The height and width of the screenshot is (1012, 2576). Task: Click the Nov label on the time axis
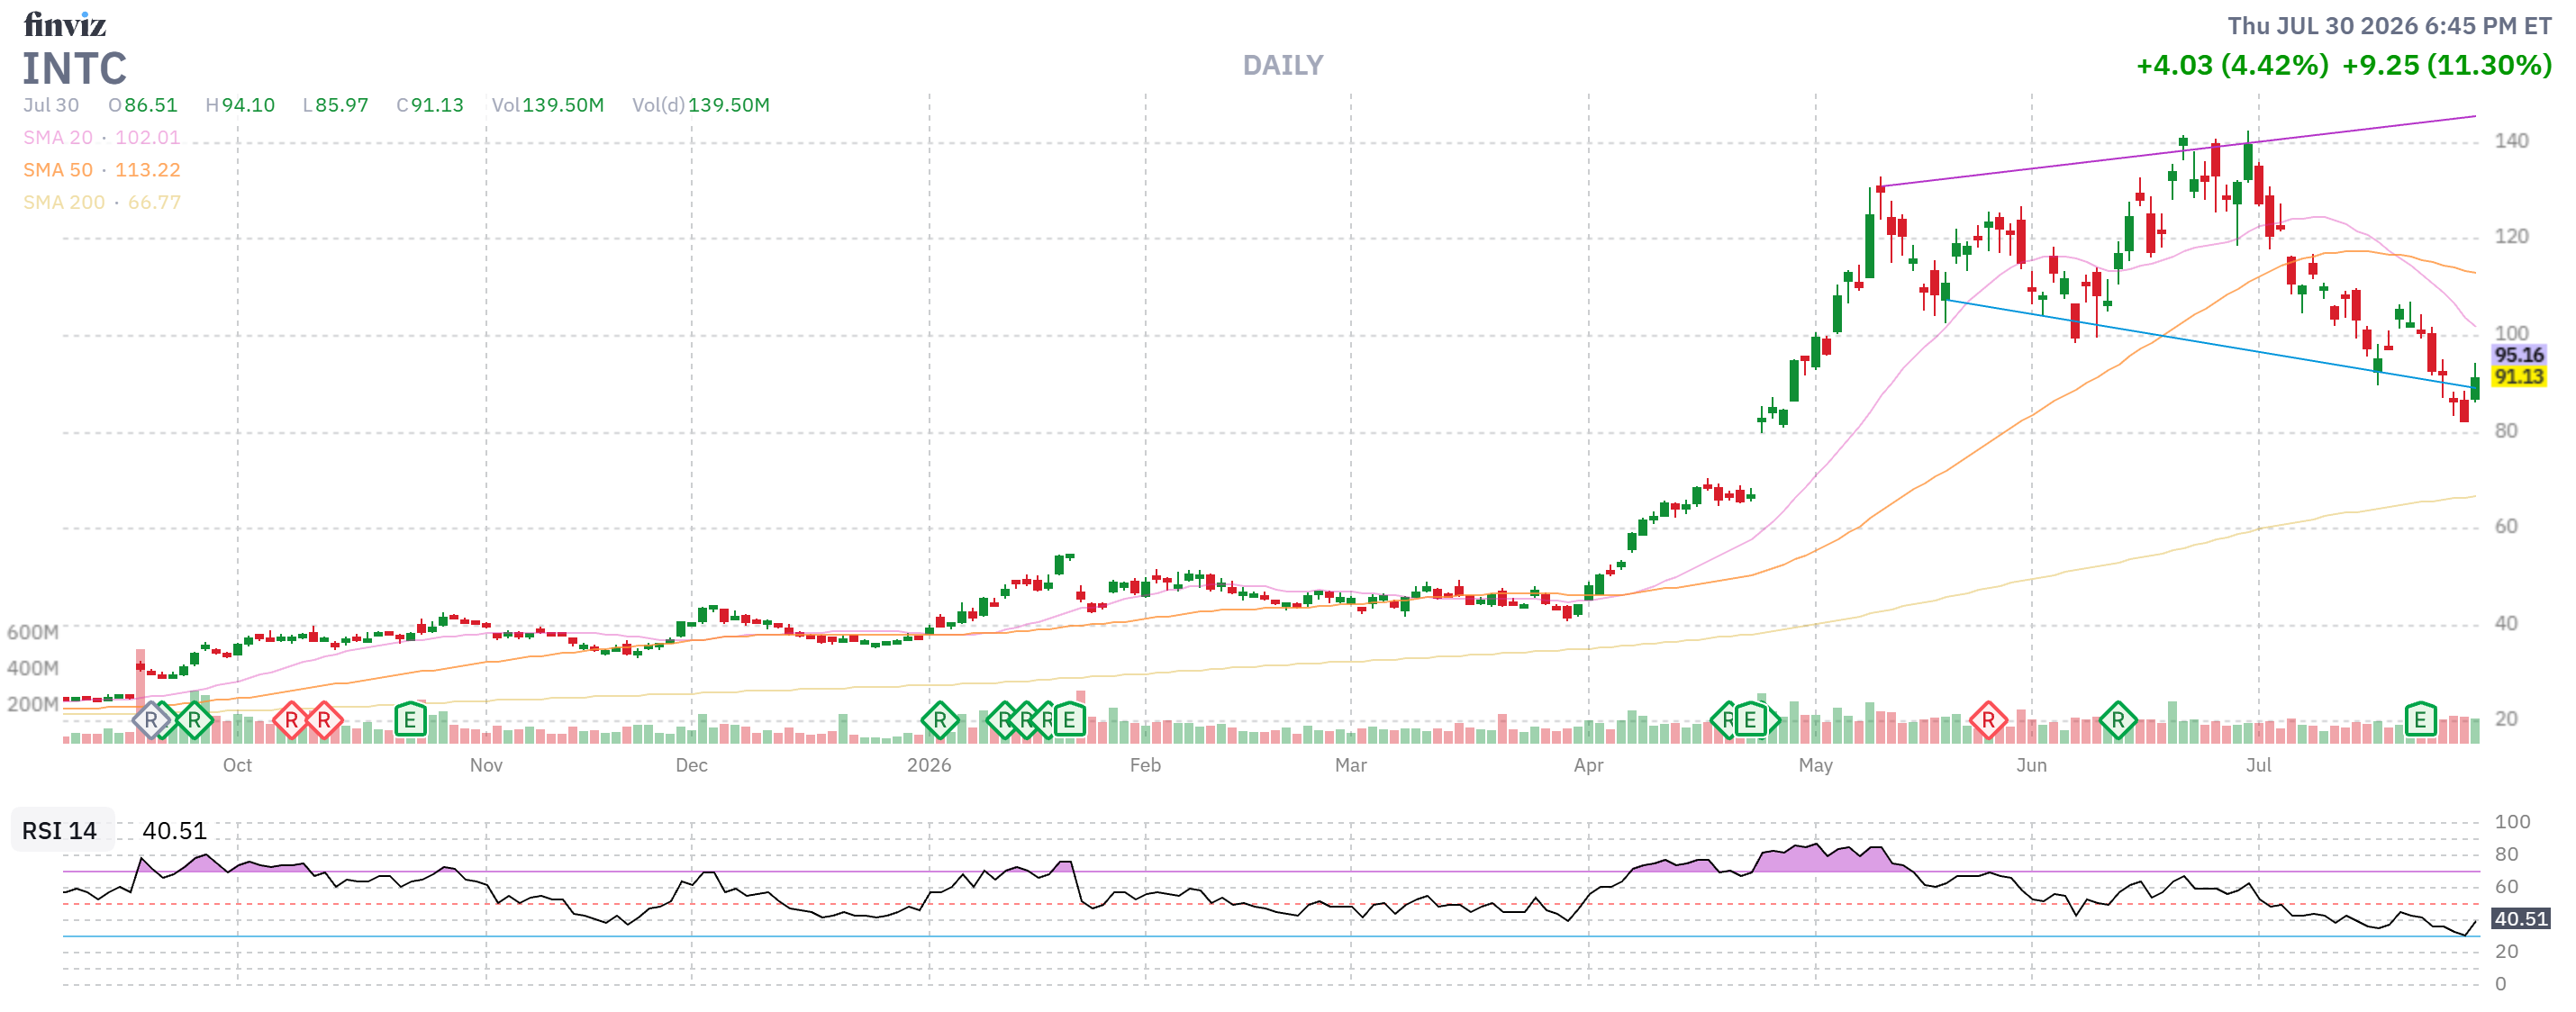[x=486, y=766]
